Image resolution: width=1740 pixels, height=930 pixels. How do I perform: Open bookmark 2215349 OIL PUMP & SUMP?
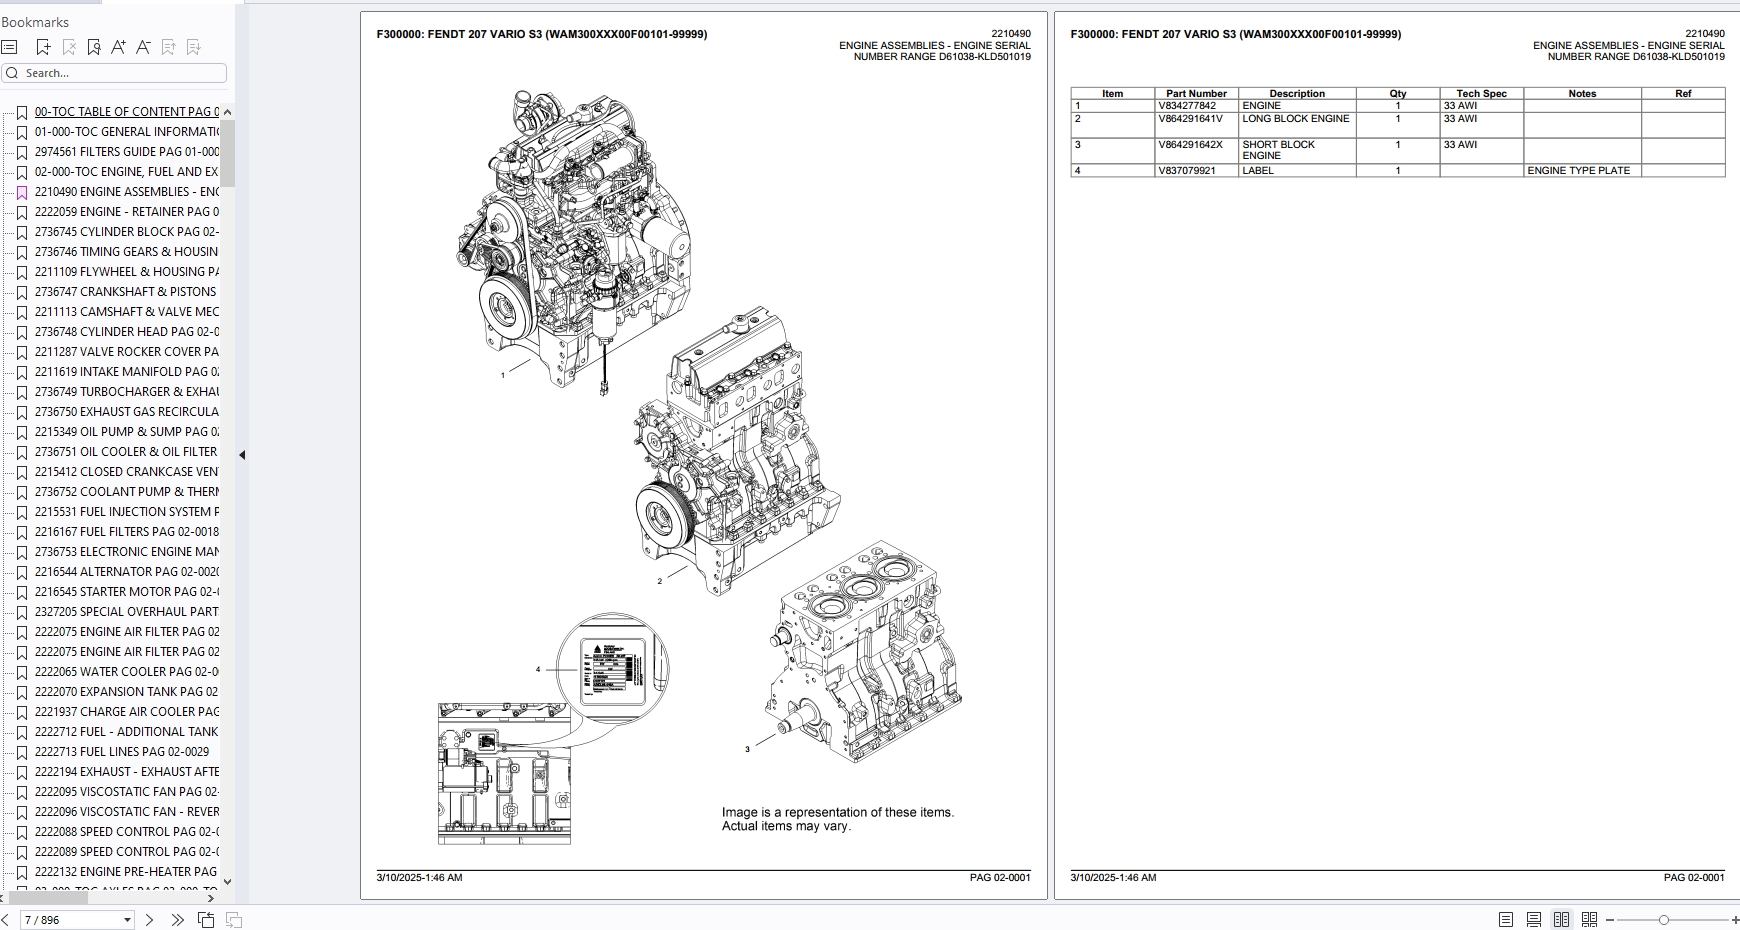click(x=126, y=432)
